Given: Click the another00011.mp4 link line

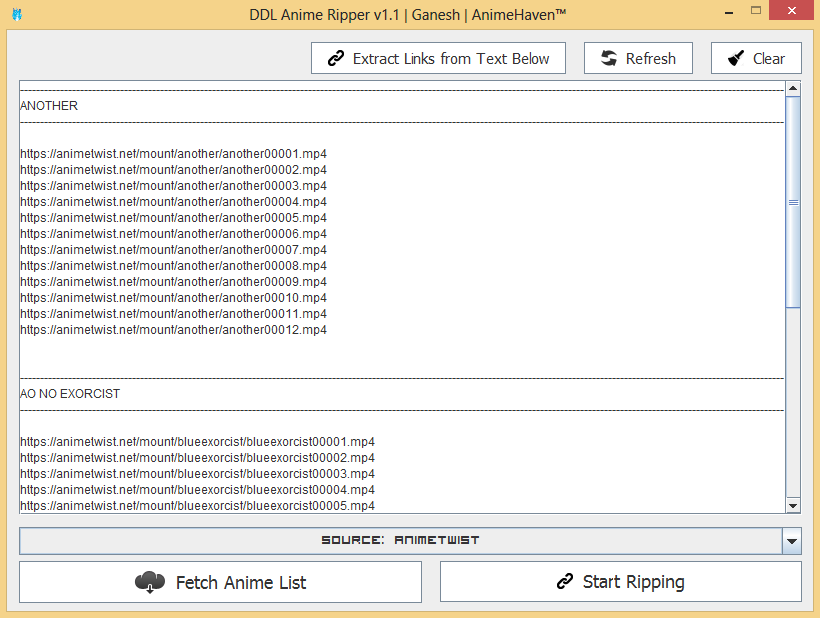Looking at the screenshot, I should 174,314.
